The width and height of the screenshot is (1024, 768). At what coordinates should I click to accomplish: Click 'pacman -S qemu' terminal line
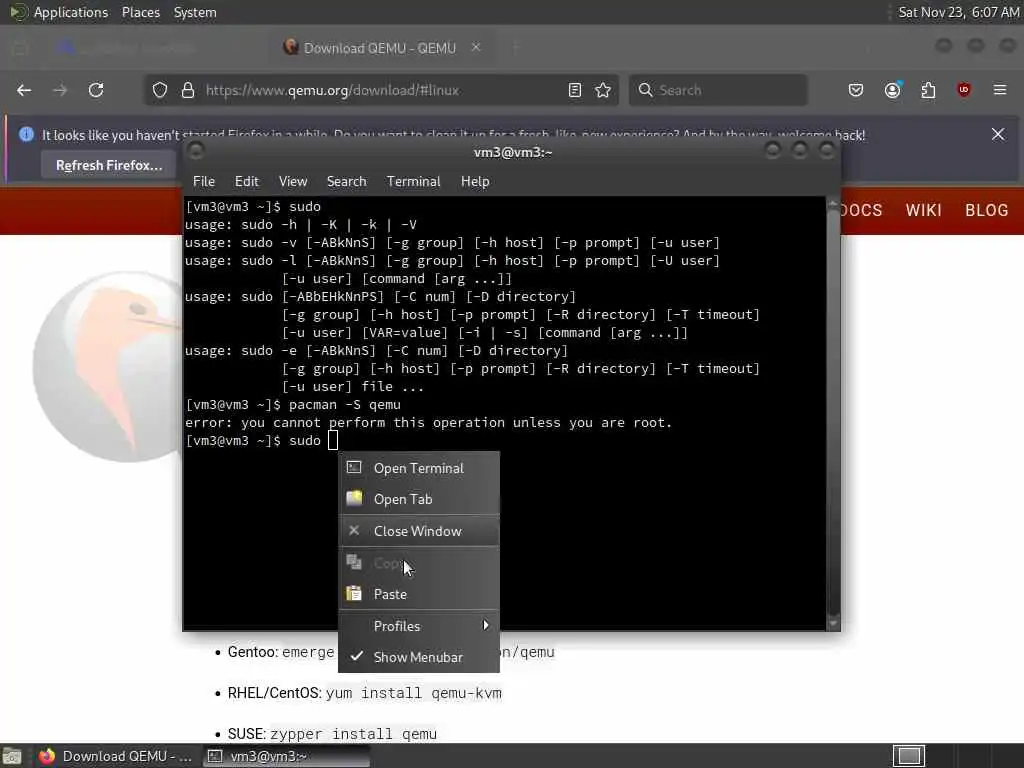293,405
